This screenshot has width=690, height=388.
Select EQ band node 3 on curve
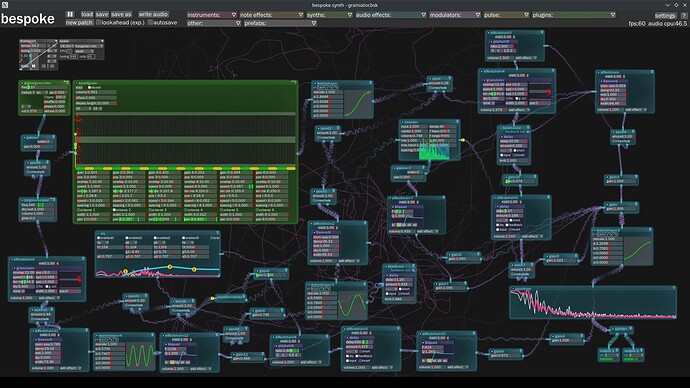pos(194,269)
